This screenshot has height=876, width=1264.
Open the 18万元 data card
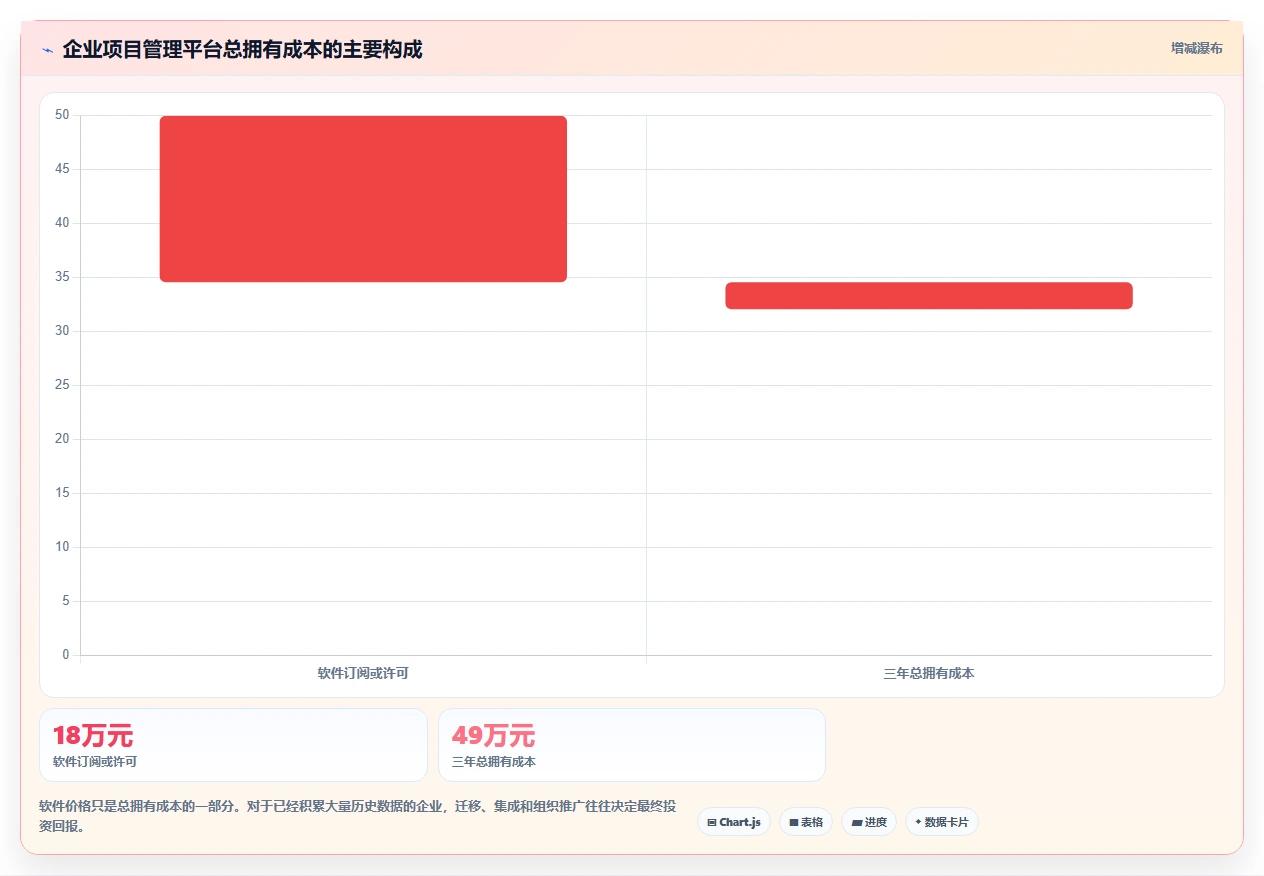[233, 745]
